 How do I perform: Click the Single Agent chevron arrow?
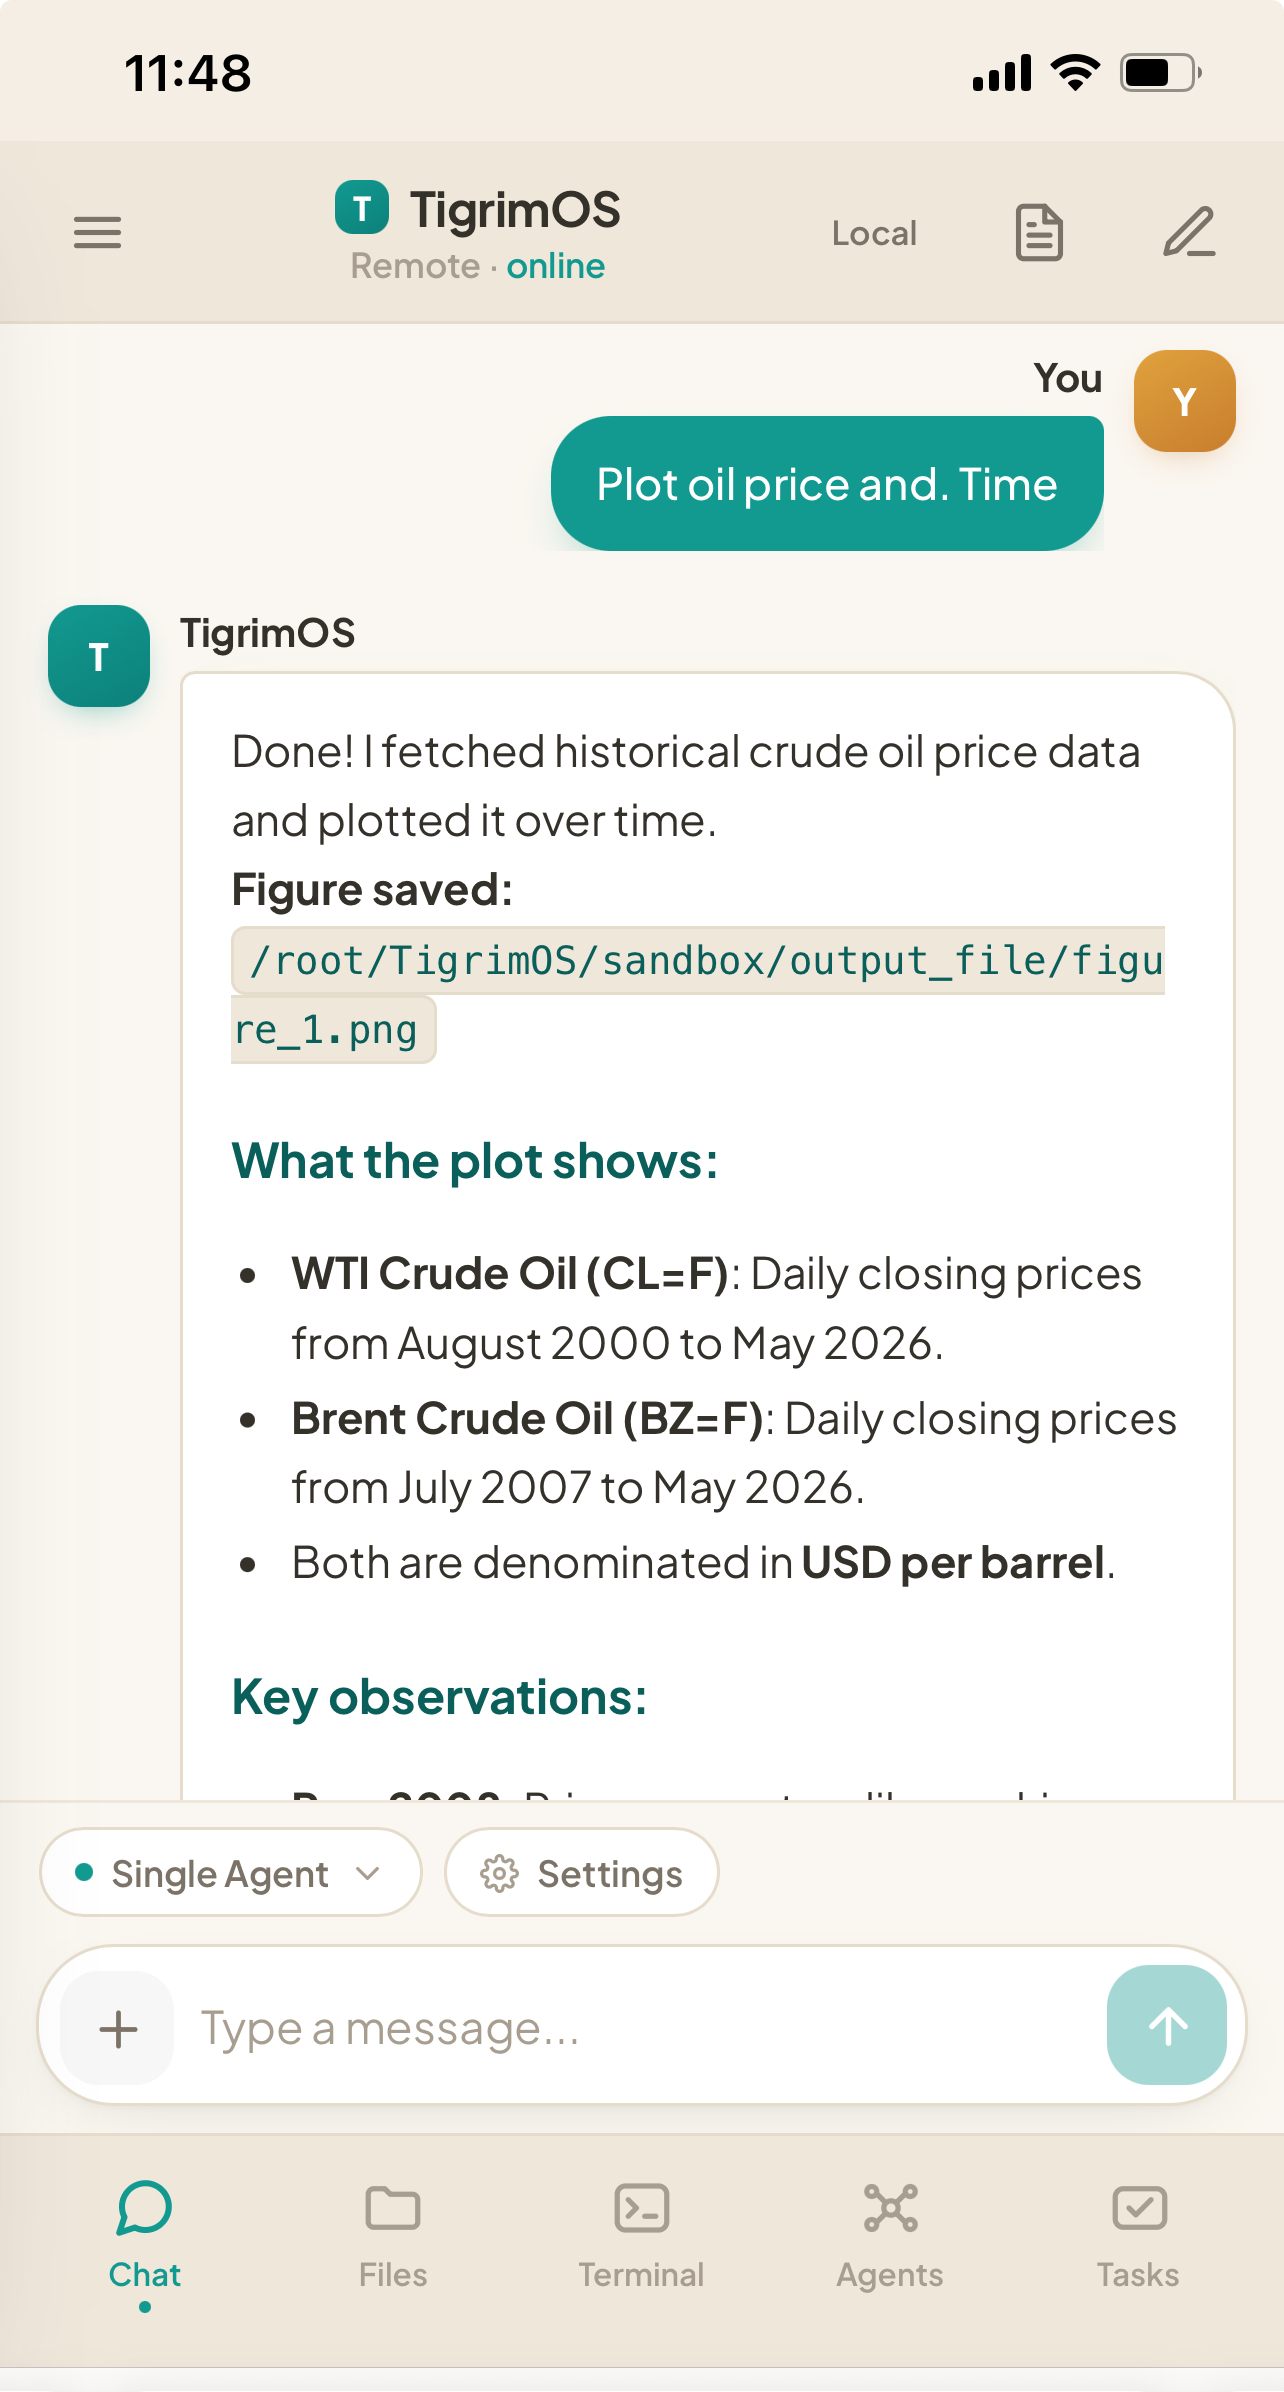pos(368,1873)
